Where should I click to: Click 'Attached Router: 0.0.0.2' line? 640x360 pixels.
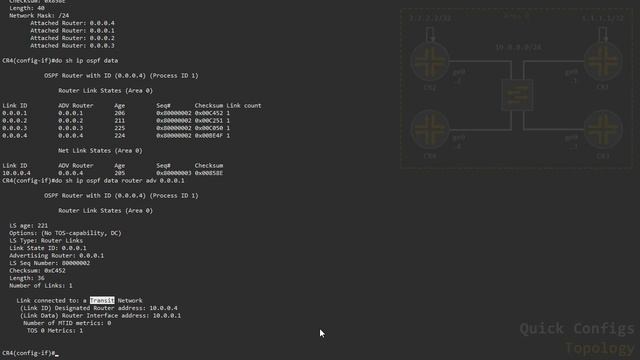click(x=72, y=38)
